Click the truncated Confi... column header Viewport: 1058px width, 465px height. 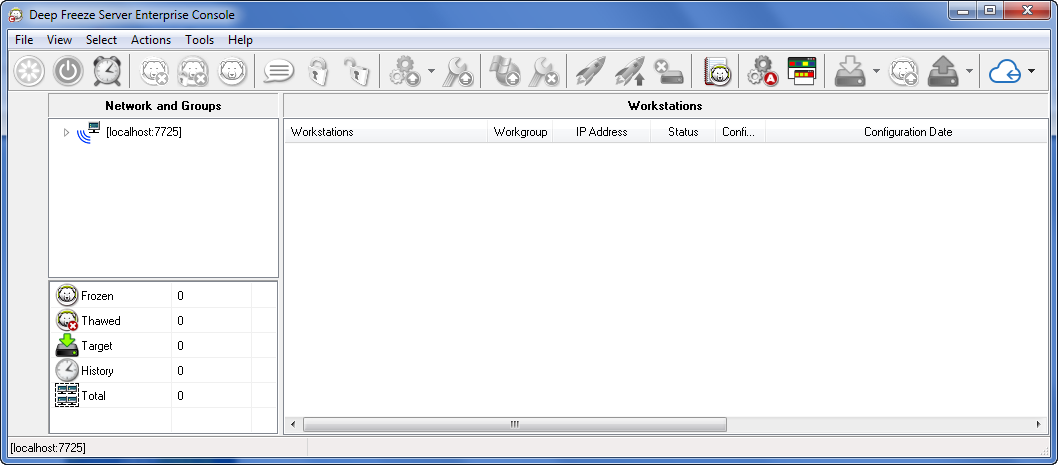pyautogui.click(x=740, y=132)
